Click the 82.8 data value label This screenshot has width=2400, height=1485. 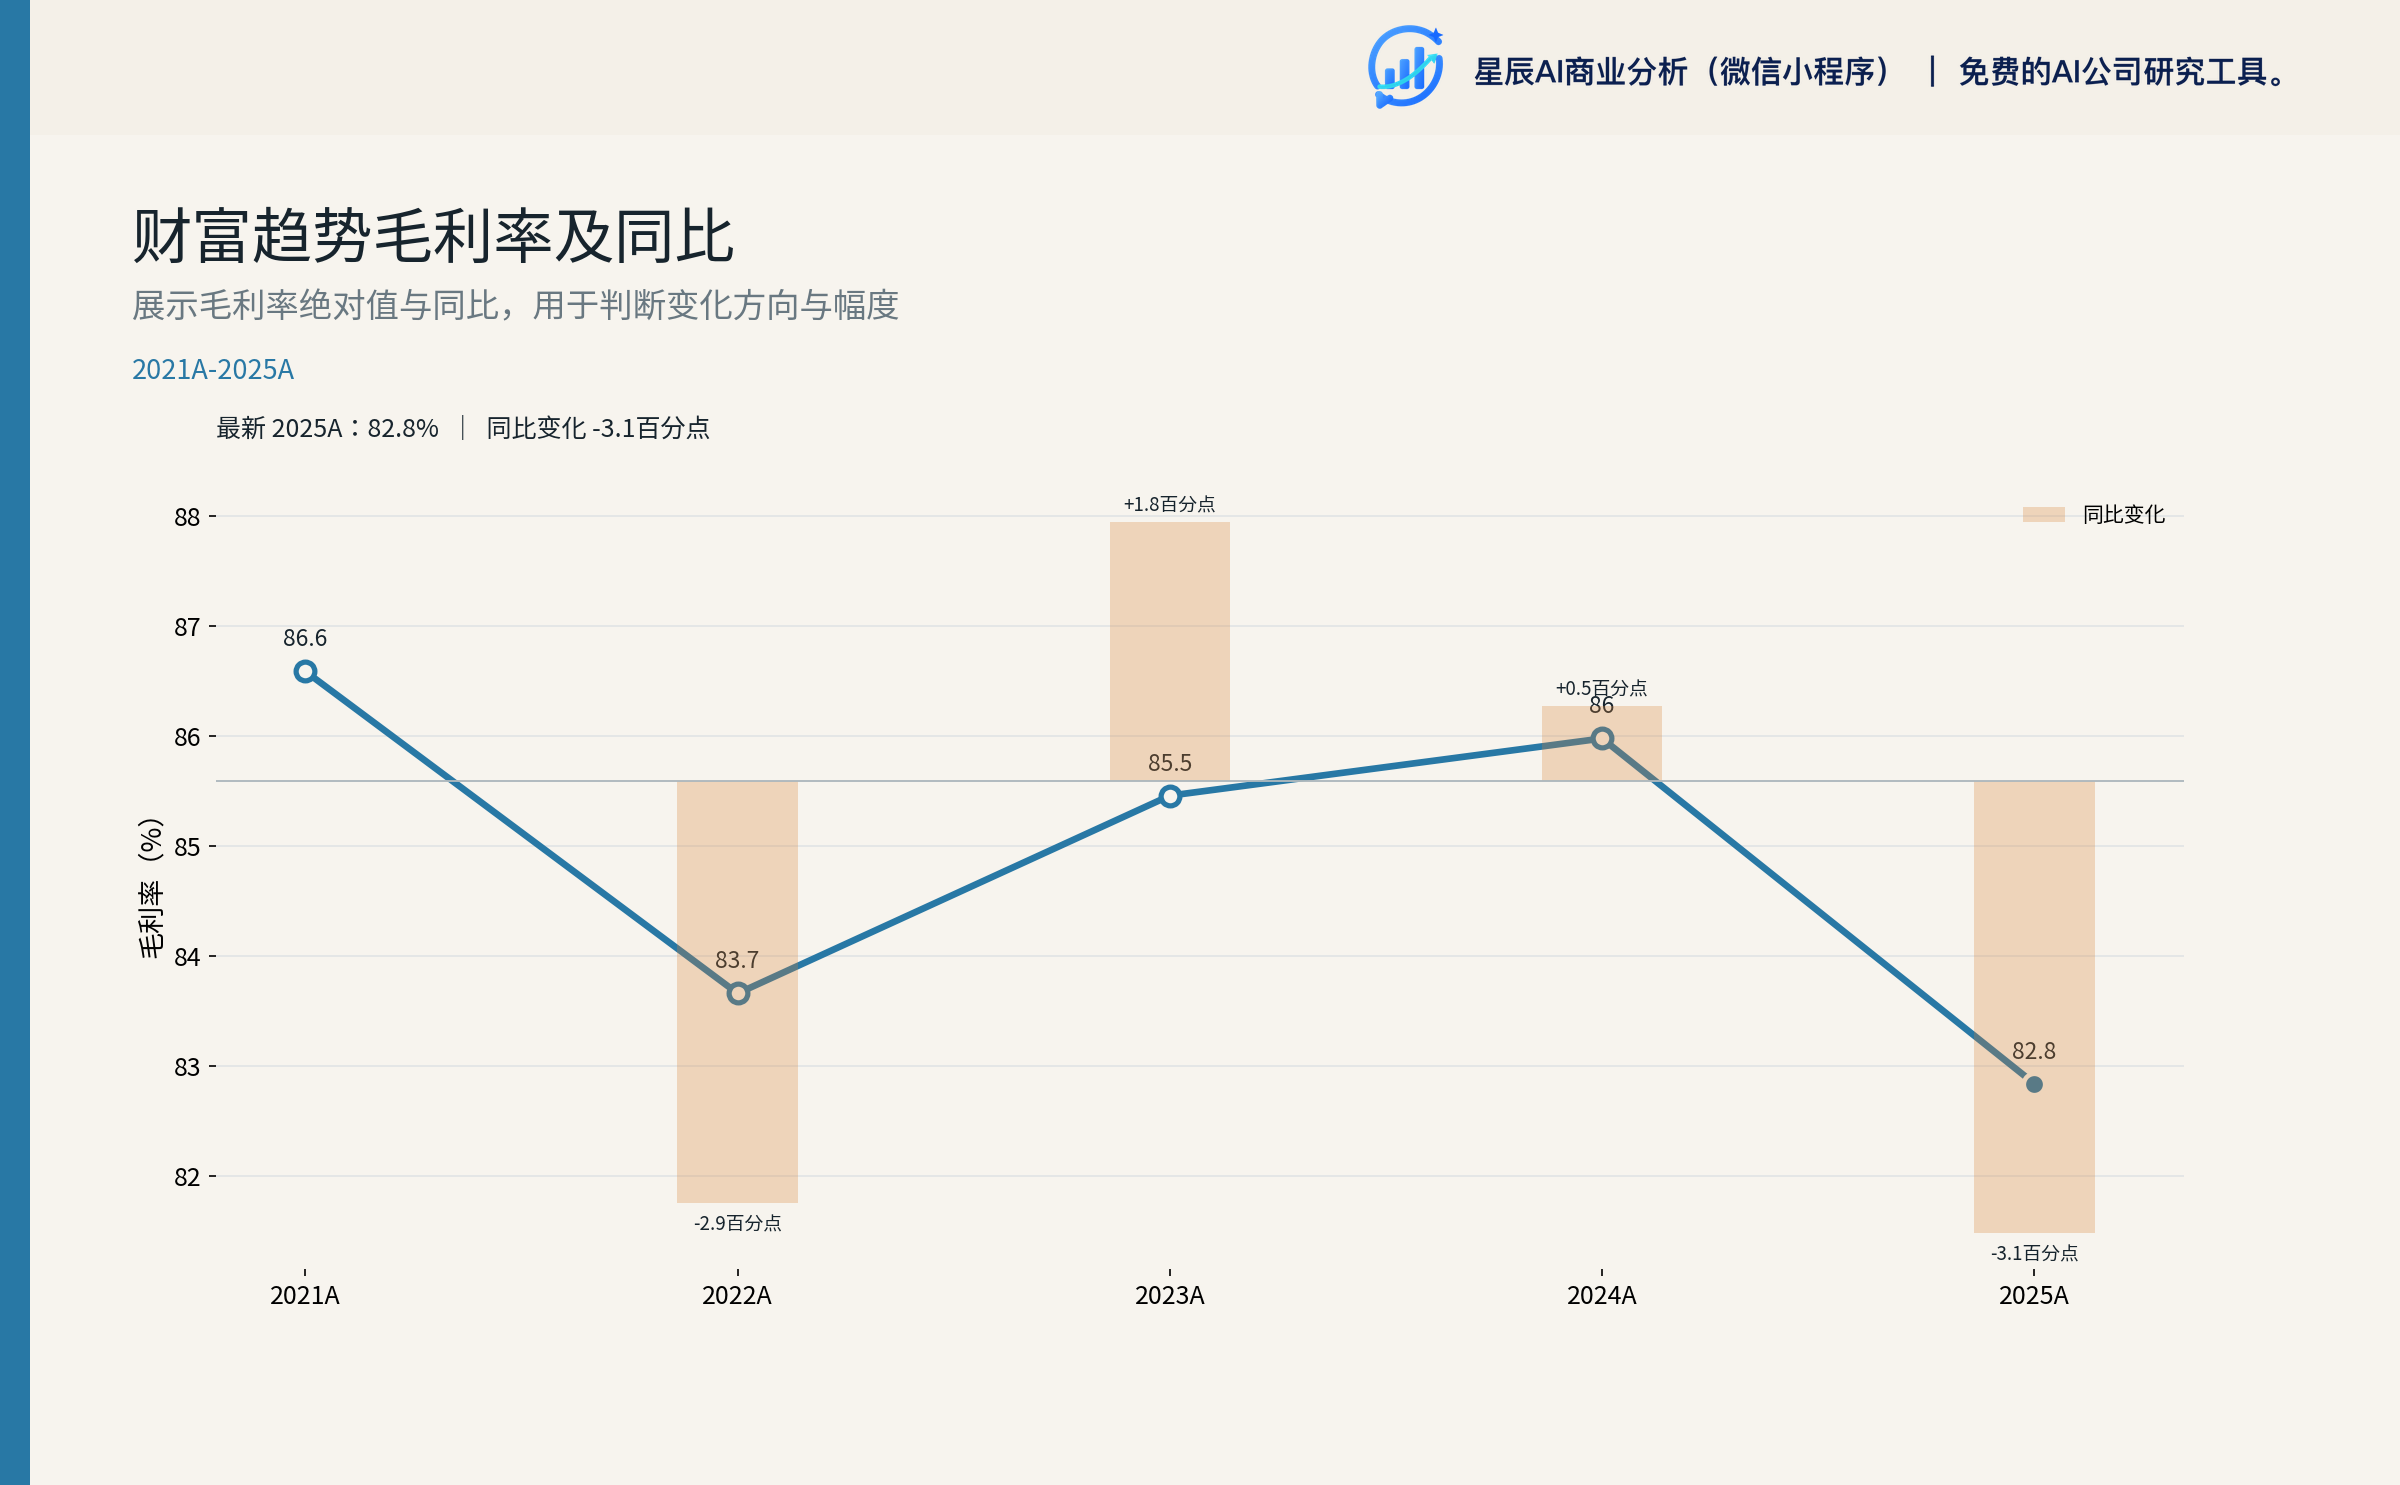2034,1051
